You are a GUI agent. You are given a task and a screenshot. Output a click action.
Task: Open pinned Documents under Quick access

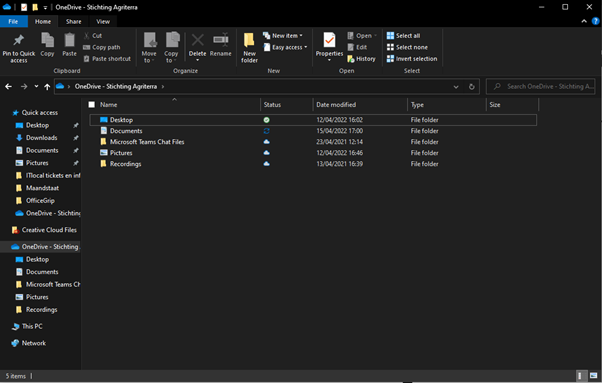click(42, 150)
